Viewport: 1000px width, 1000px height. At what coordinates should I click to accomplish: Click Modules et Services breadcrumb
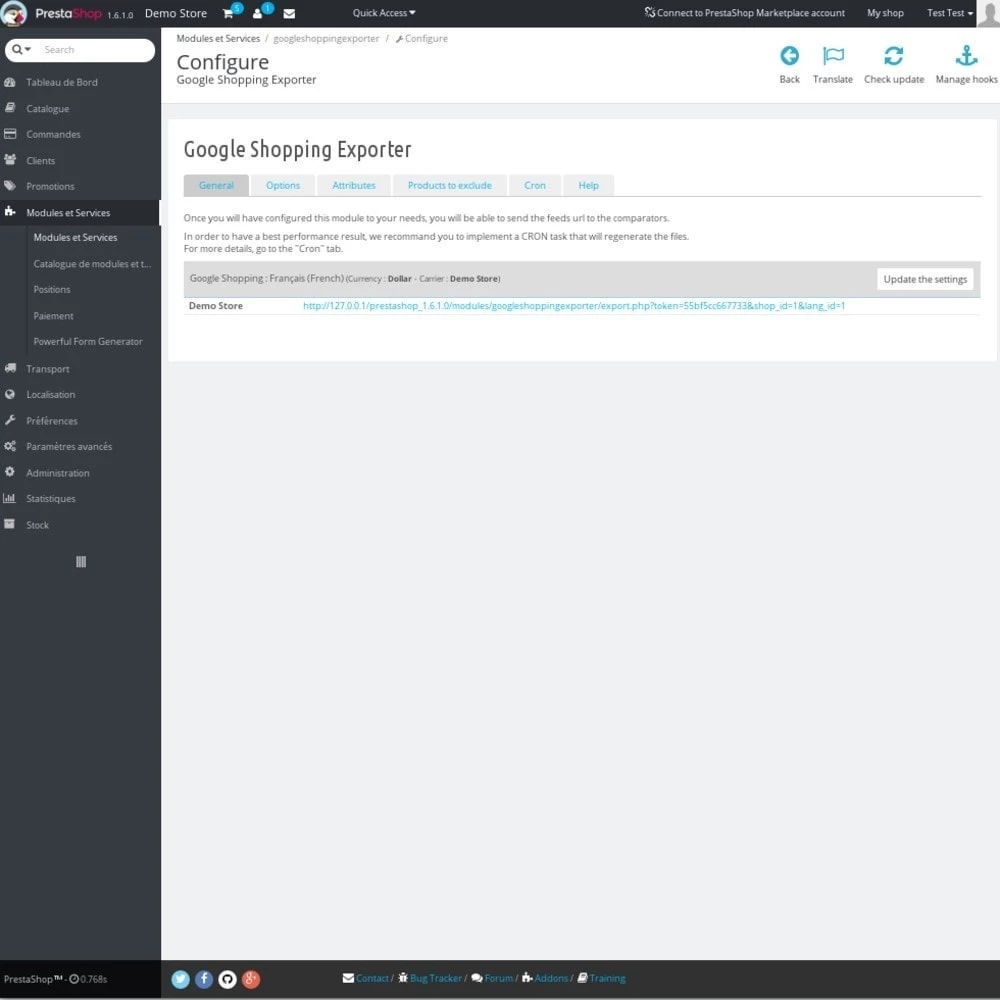218,39
